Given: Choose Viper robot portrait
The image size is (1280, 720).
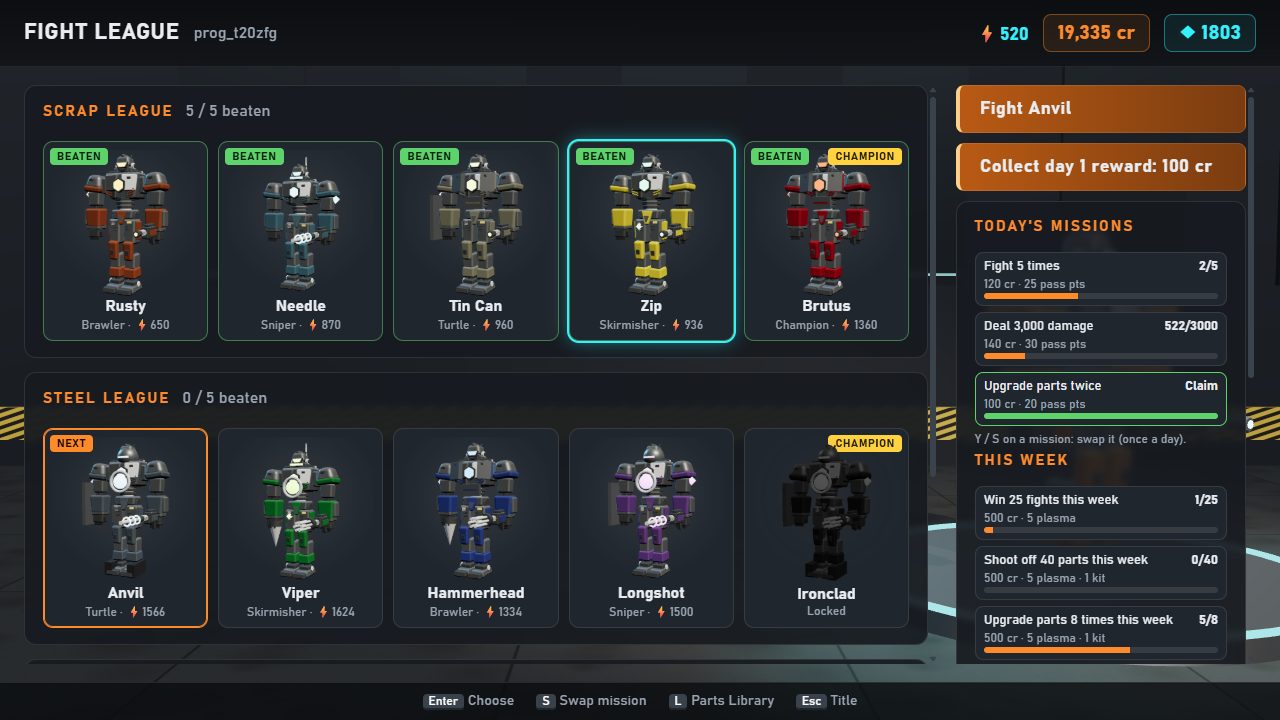Looking at the screenshot, I should click(300, 510).
